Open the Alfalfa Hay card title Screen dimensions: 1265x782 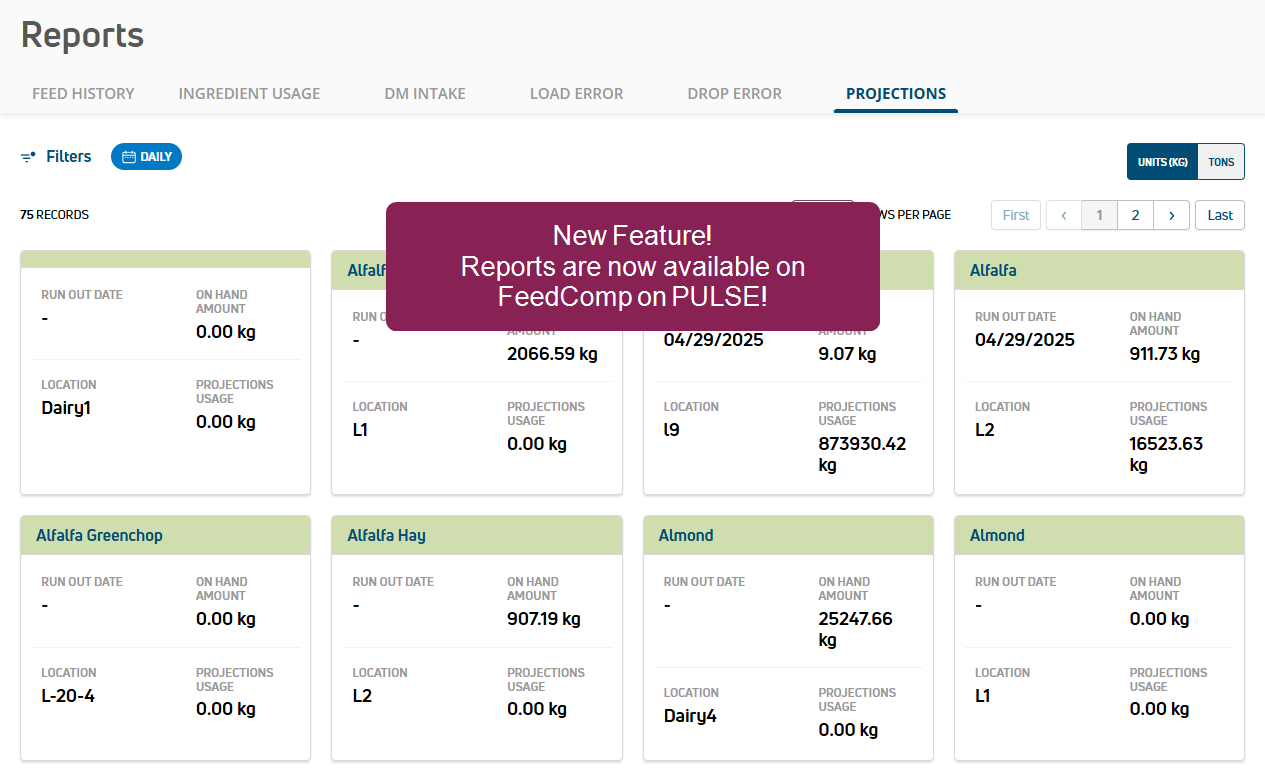pos(386,535)
